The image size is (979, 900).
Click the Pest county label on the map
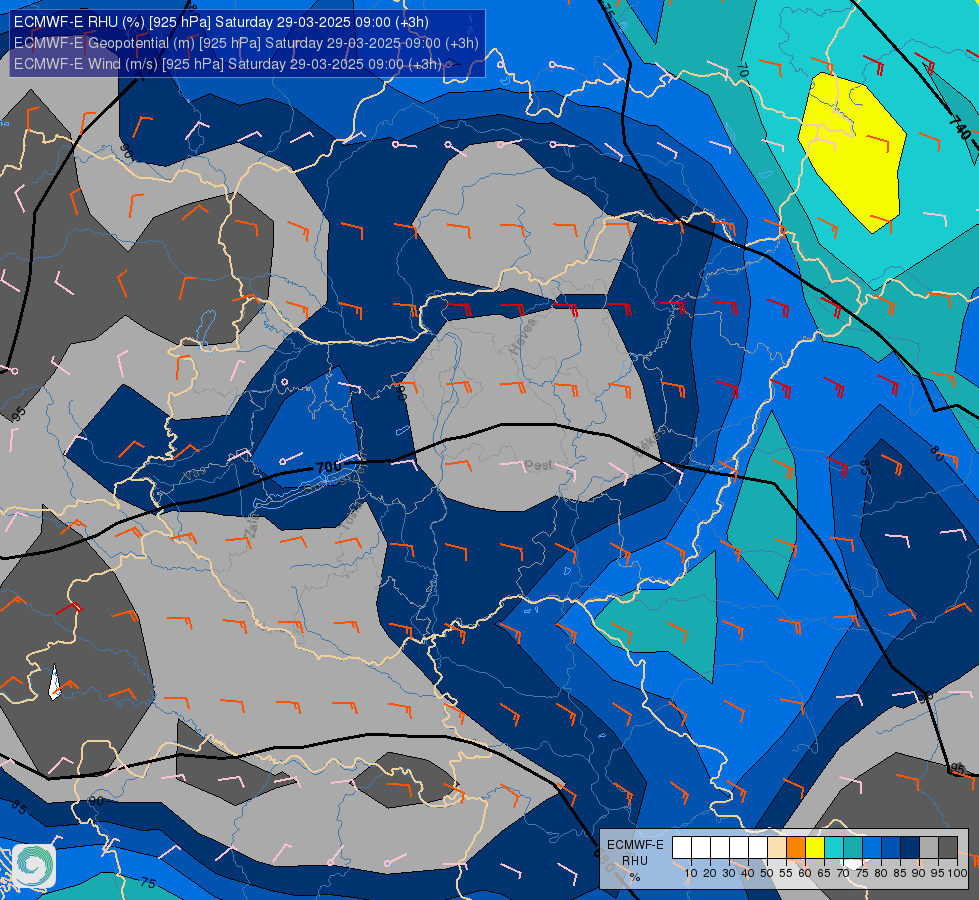(538, 465)
